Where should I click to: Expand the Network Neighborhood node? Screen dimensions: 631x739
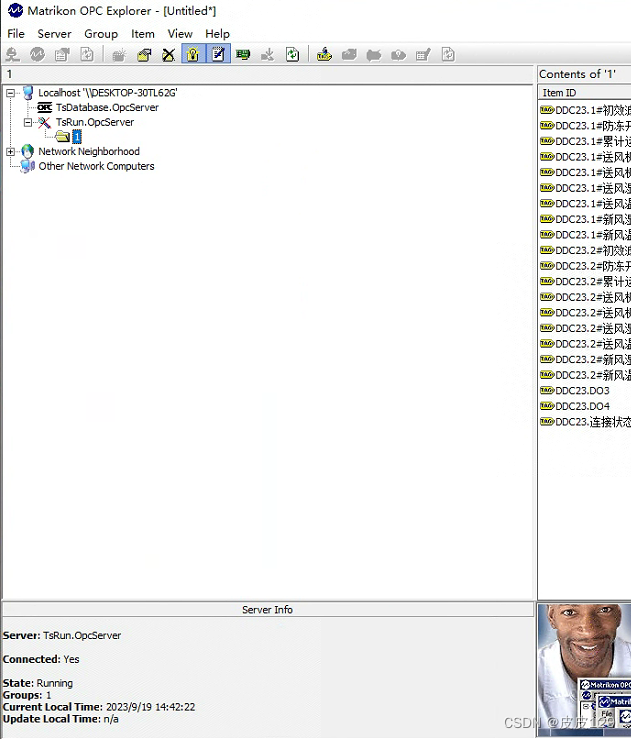(10, 151)
